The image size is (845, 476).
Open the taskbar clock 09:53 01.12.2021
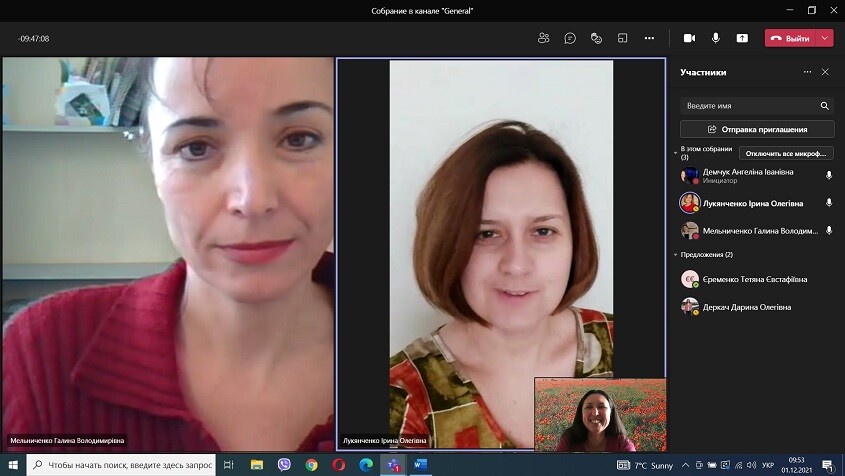tap(796, 465)
